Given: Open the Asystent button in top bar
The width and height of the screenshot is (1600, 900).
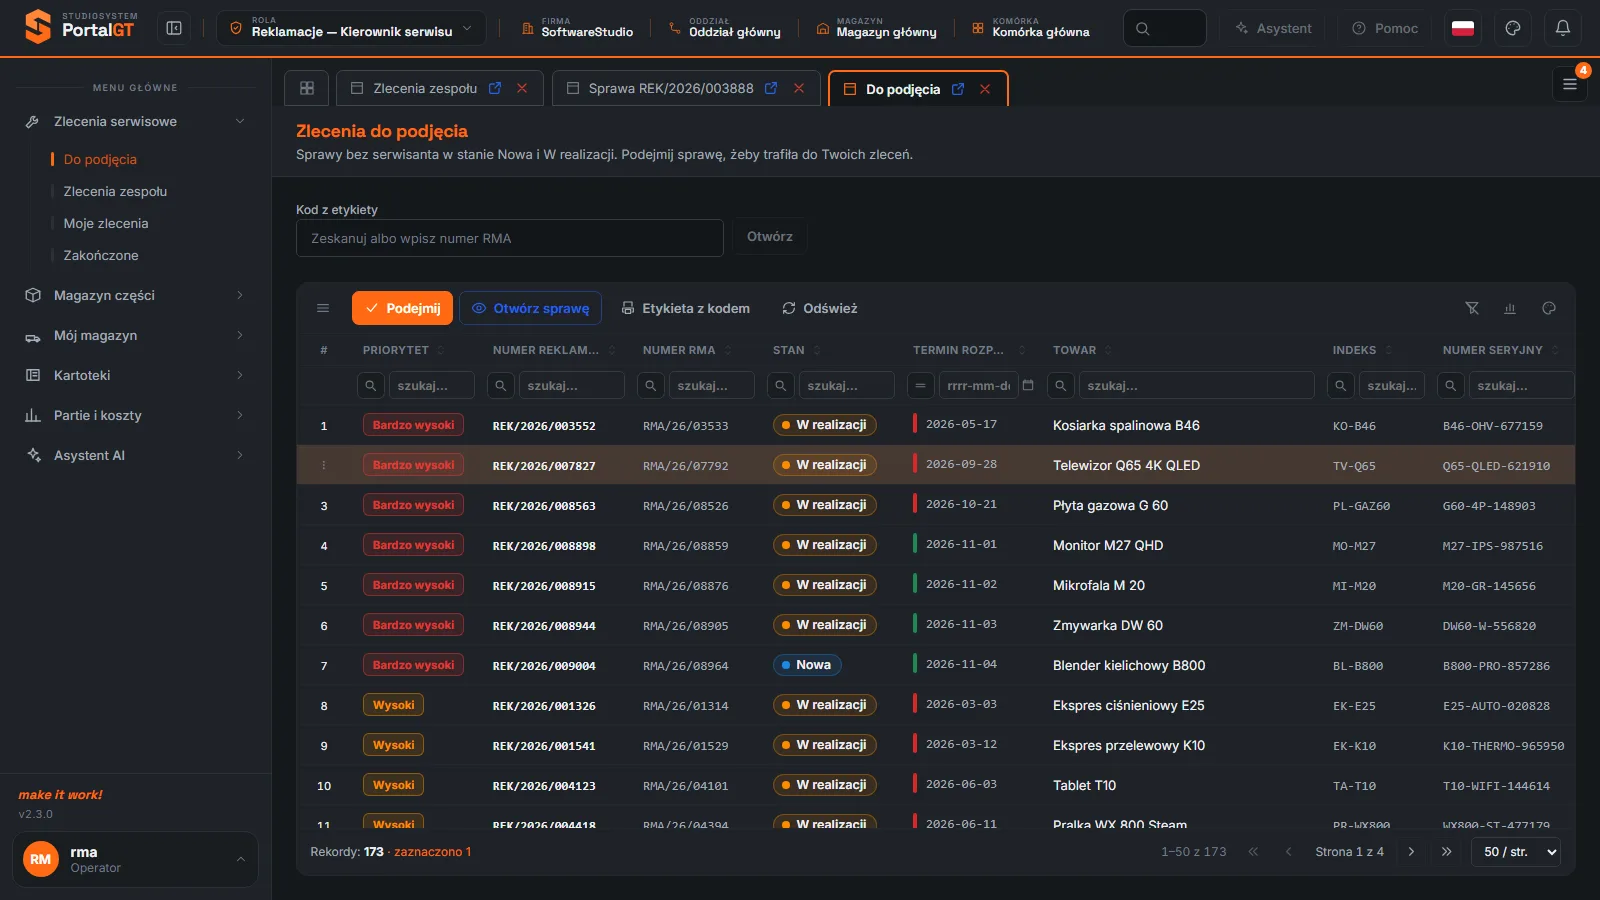Looking at the screenshot, I should (x=1273, y=28).
